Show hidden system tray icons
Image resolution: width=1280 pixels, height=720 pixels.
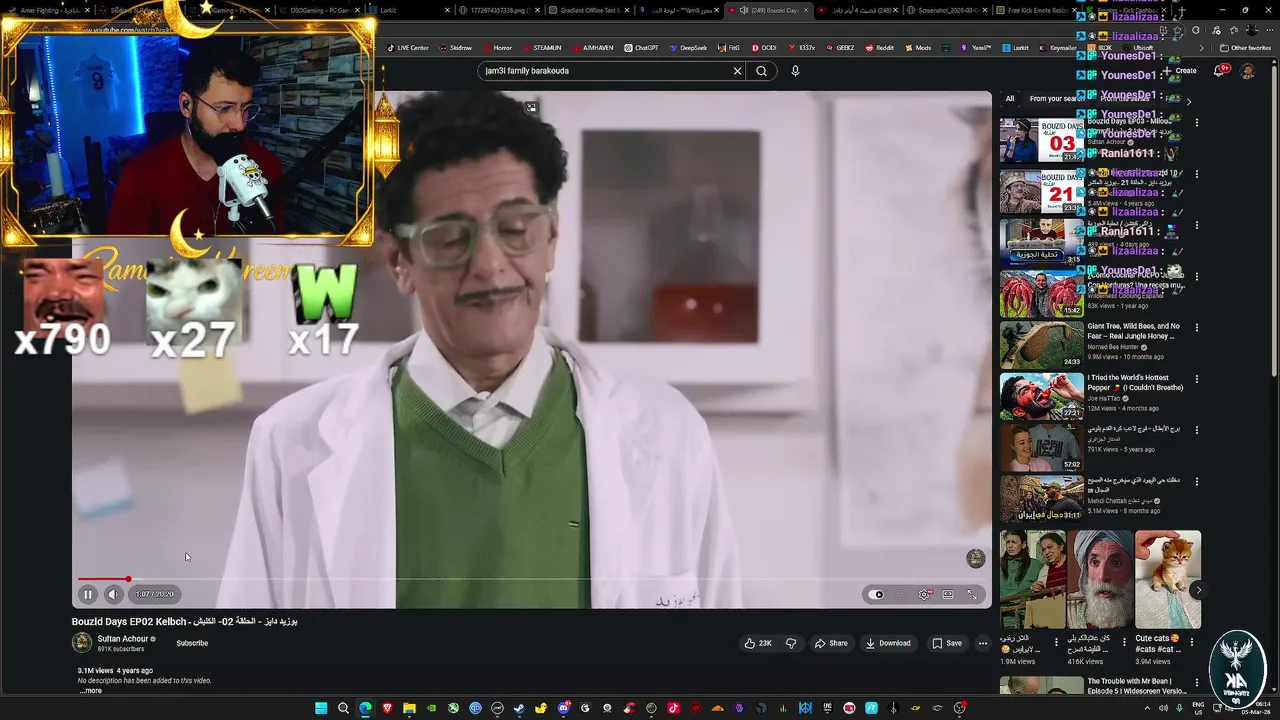pyautogui.click(x=1147, y=708)
